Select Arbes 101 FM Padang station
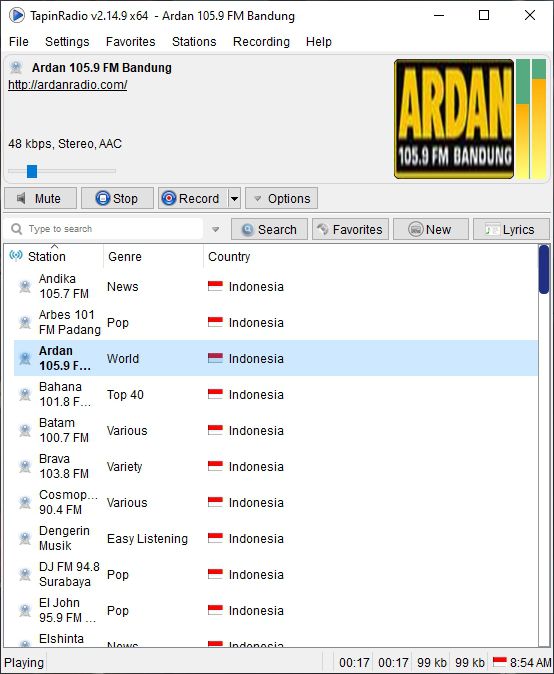The width and height of the screenshot is (554, 674). tap(70, 322)
